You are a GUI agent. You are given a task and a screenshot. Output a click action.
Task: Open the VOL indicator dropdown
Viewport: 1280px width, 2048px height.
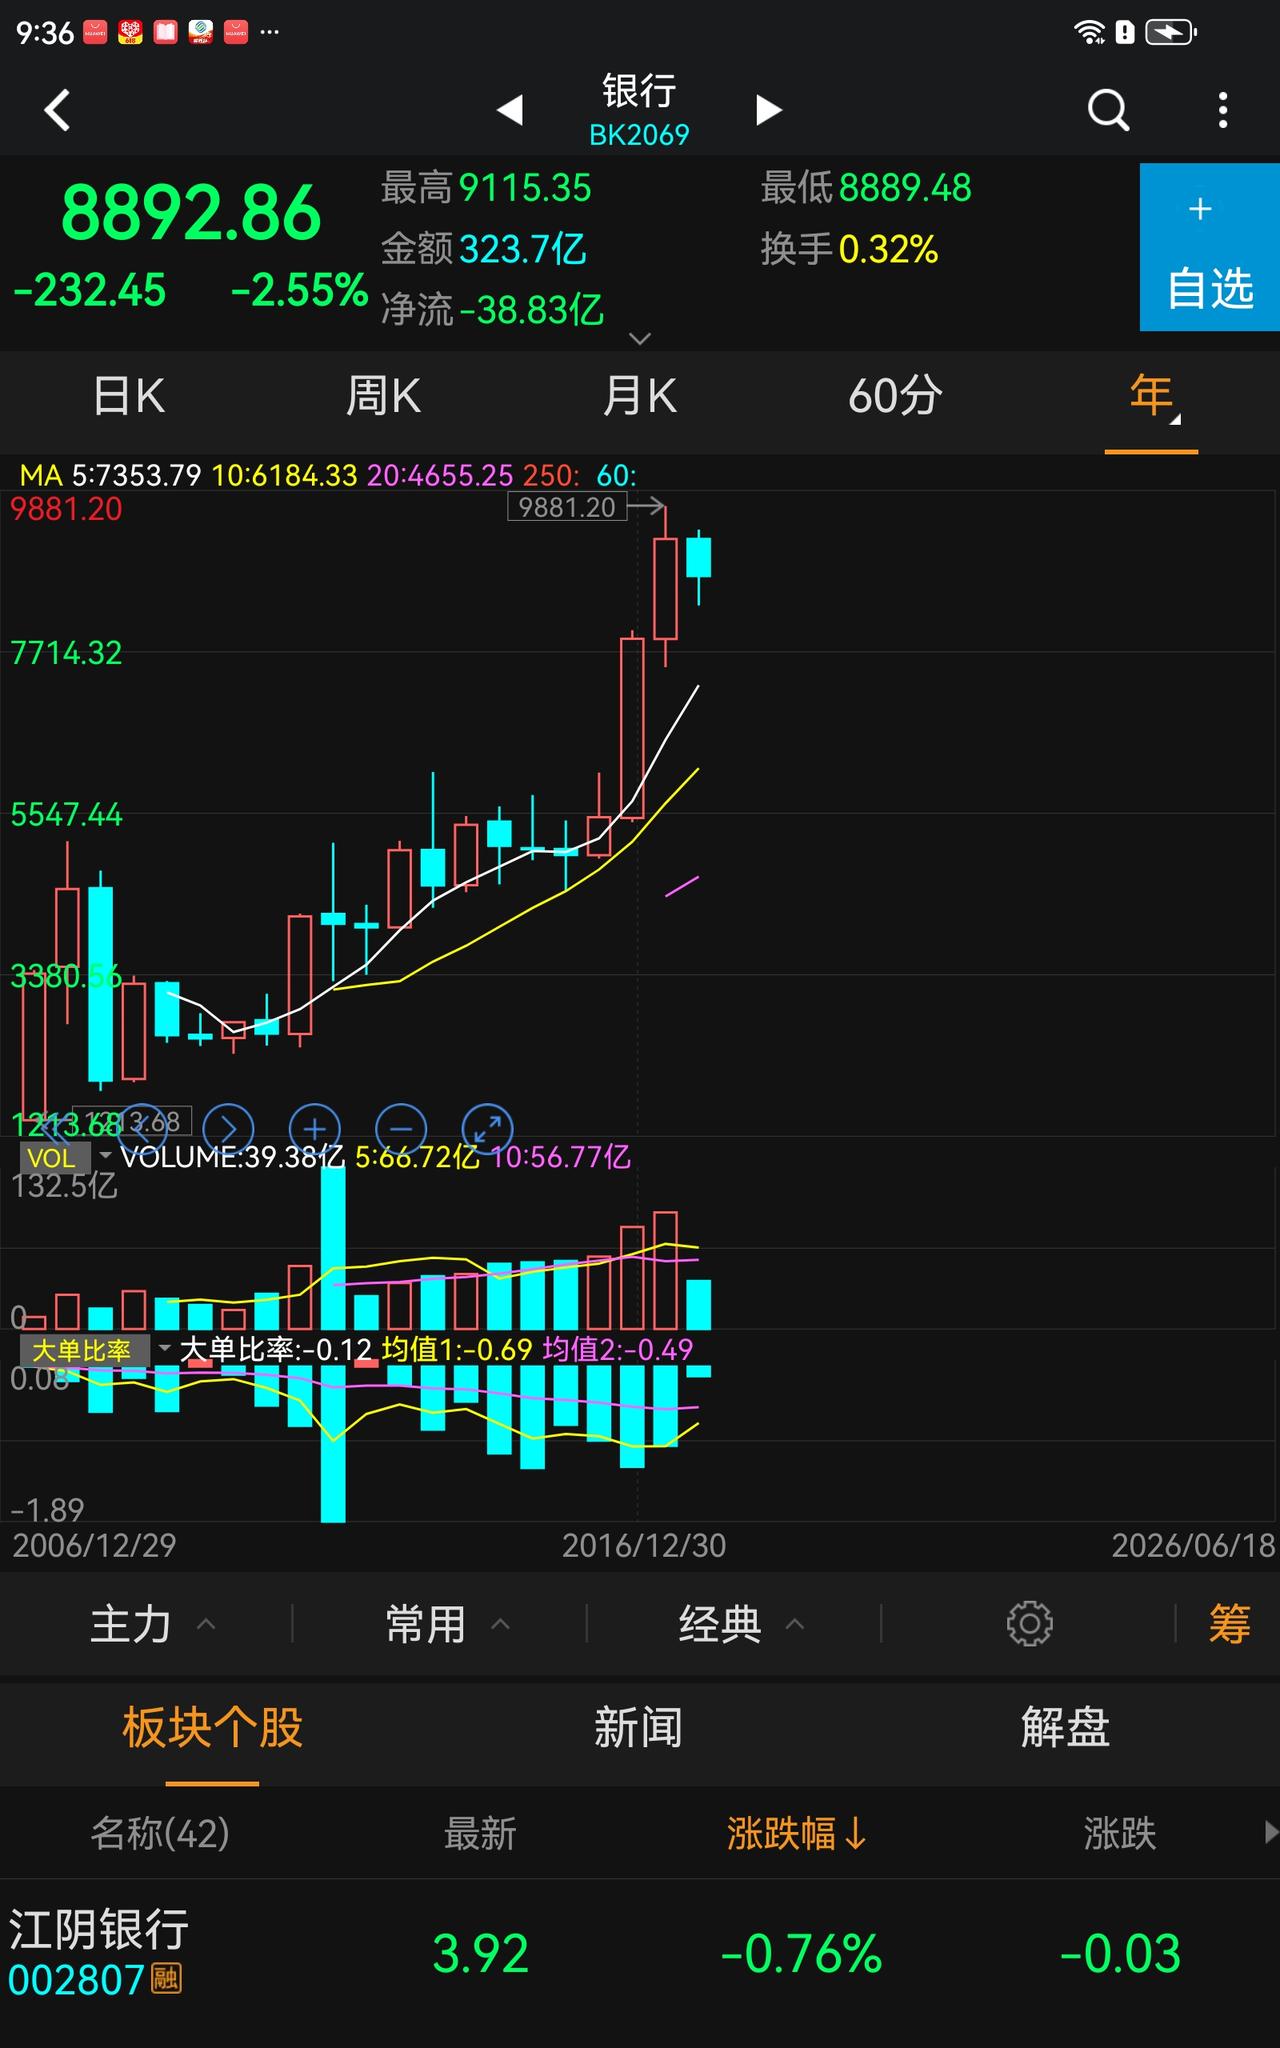point(66,1158)
